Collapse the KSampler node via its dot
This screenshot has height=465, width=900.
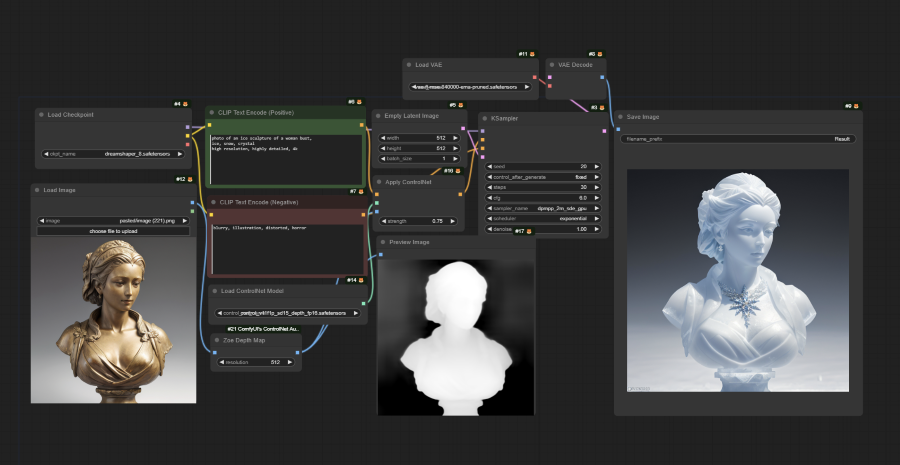point(485,118)
